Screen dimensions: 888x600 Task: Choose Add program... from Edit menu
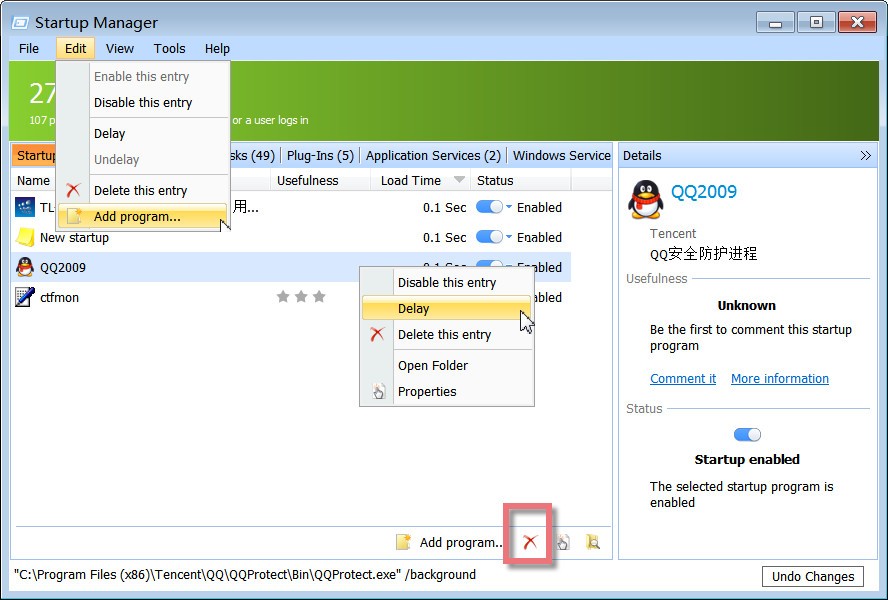pyautogui.click(x=137, y=217)
